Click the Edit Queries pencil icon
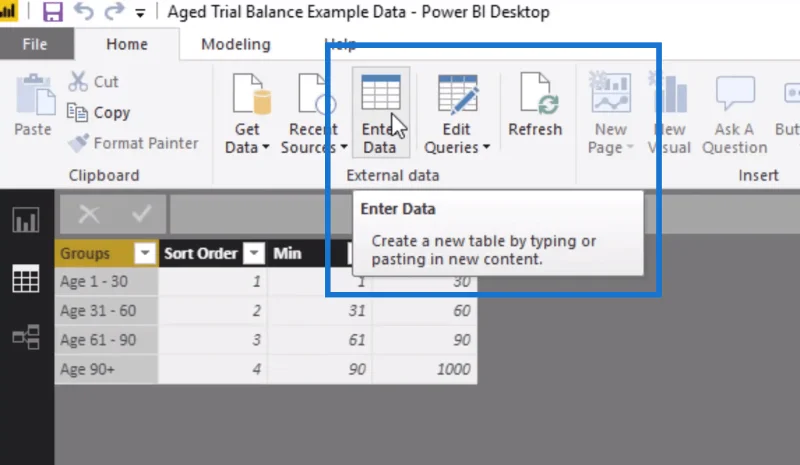 [x=458, y=93]
